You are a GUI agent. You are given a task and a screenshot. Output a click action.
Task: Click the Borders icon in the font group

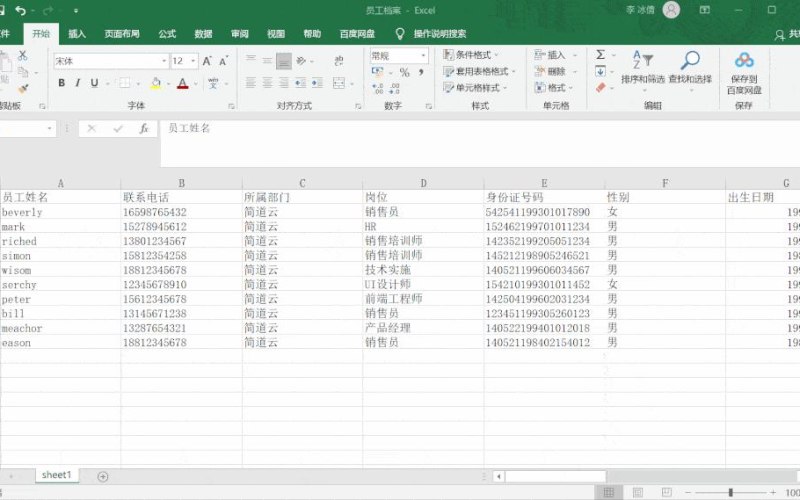coord(124,83)
